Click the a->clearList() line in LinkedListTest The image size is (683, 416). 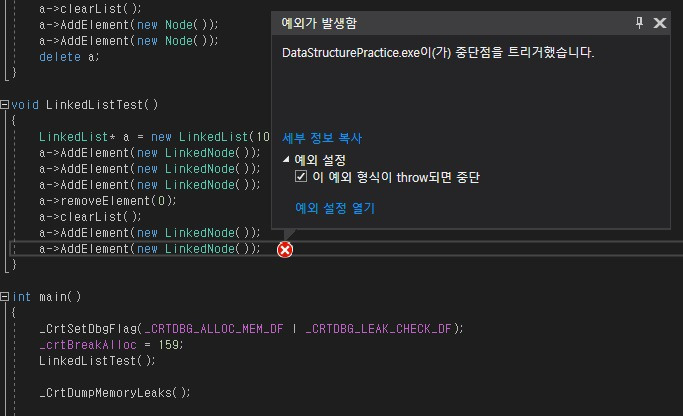coord(90,216)
